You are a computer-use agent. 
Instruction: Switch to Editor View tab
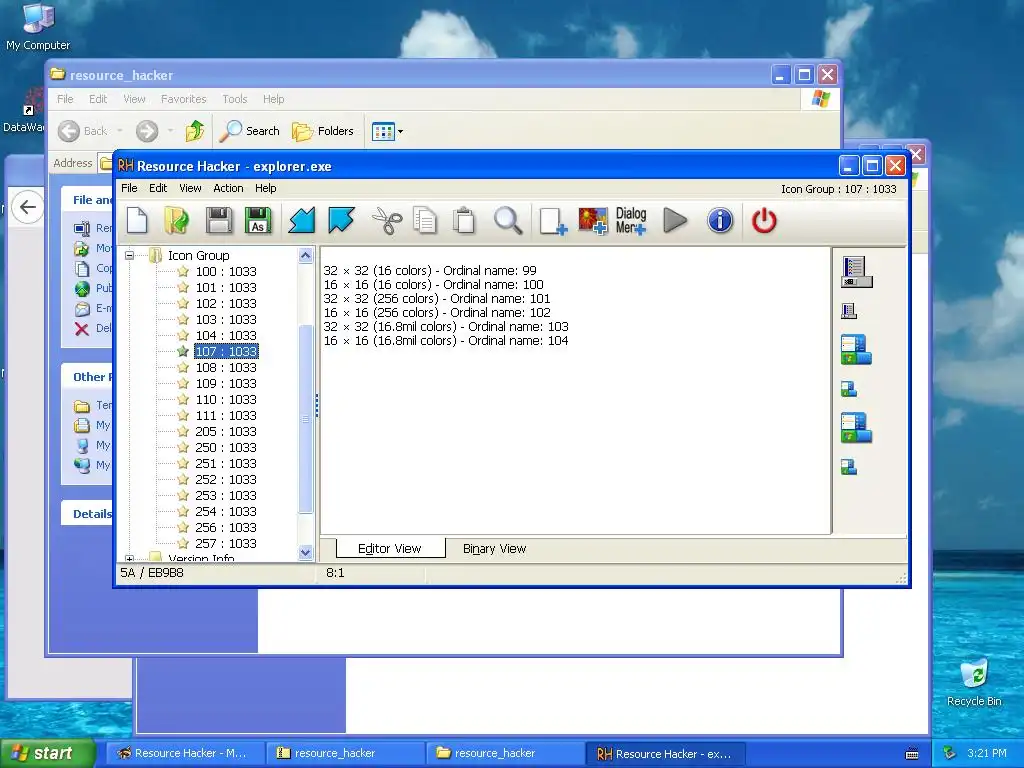pos(390,549)
